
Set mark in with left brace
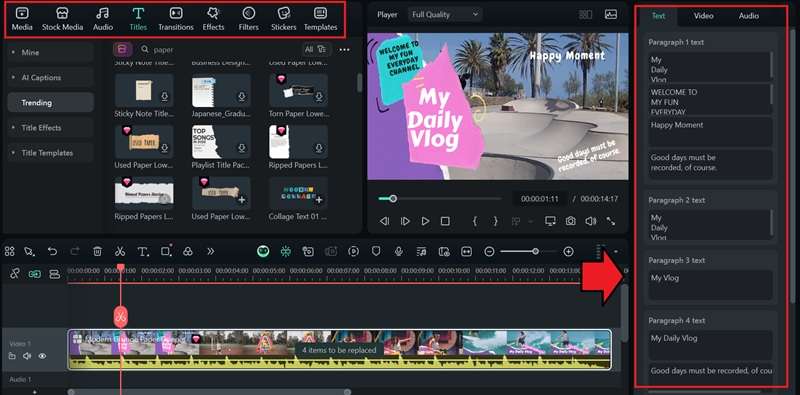[x=474, y=221]
